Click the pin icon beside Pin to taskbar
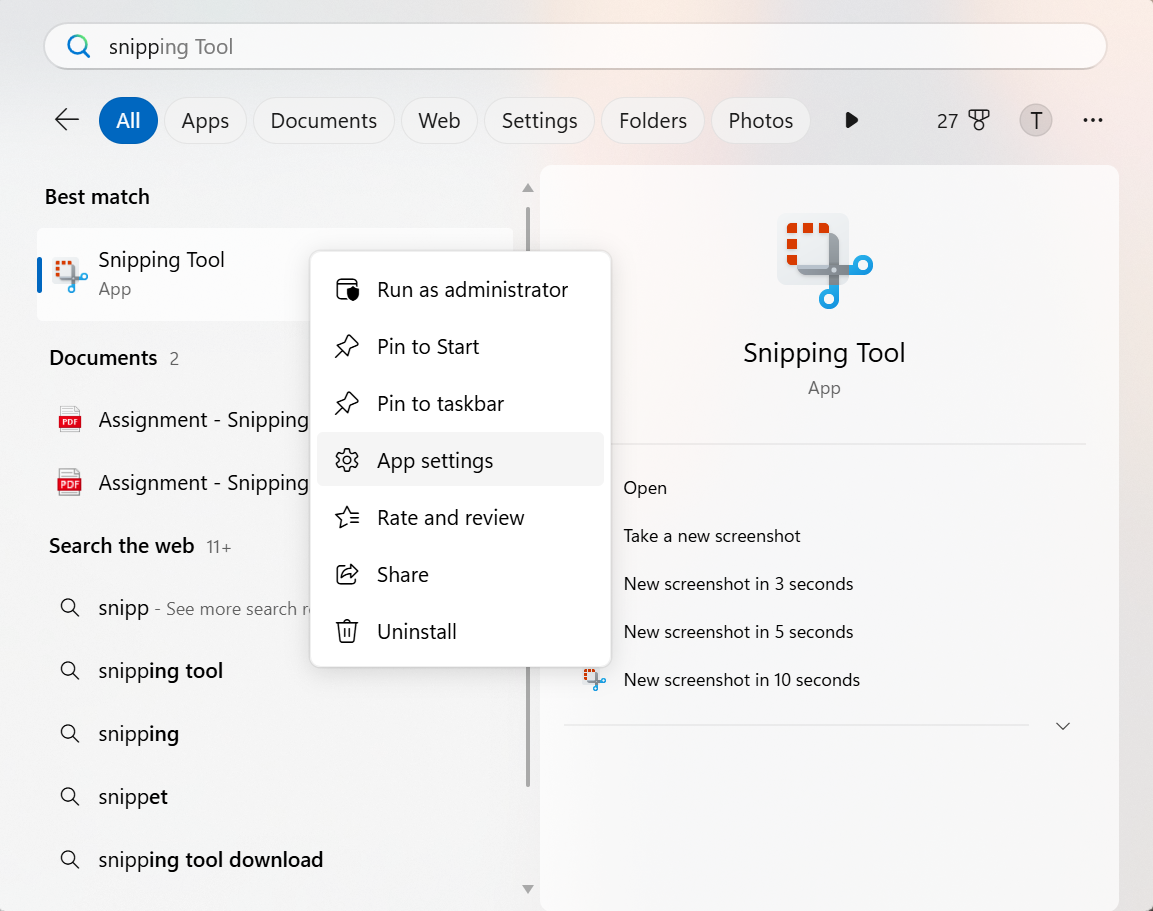The width and height of the screenshot is (1153, 911). click(347, 404)
